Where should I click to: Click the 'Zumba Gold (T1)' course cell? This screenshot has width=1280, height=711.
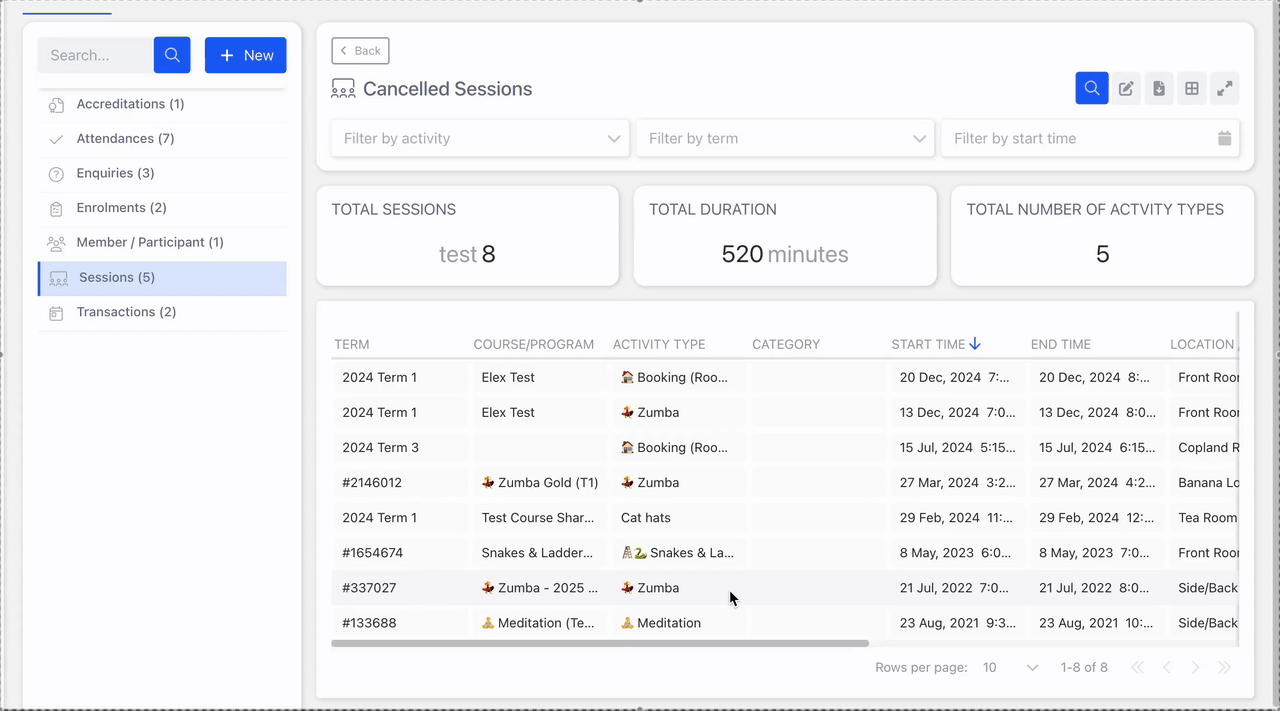click(x=539, y=483)
